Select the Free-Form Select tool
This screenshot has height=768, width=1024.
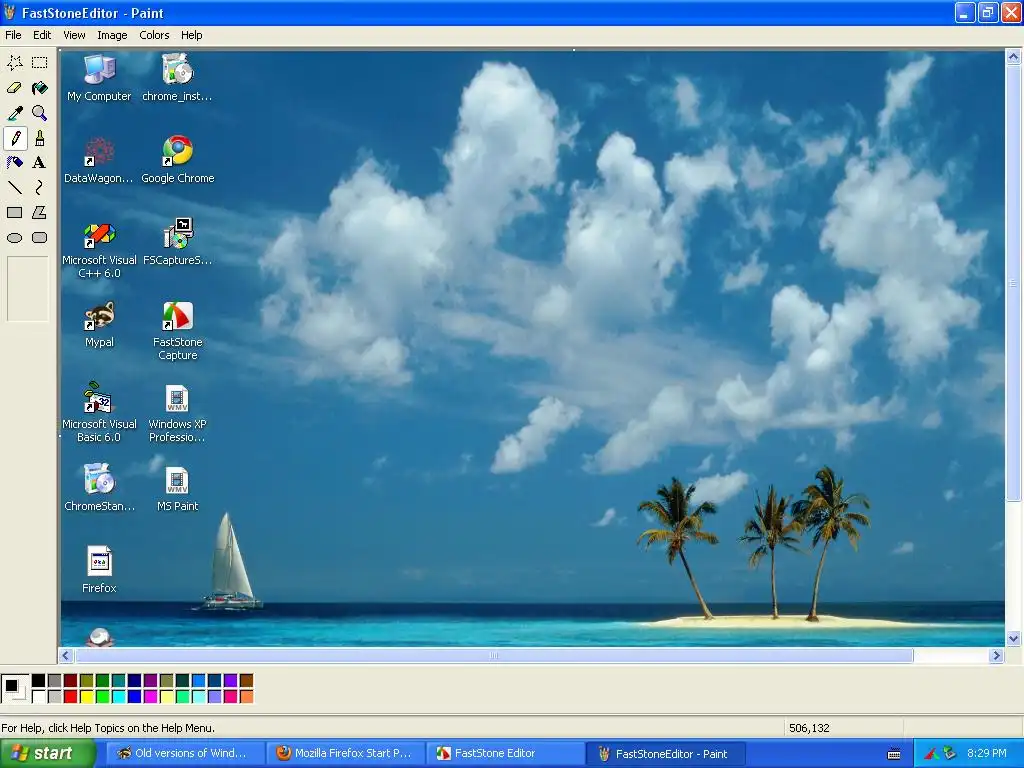[x=14, y=63]
